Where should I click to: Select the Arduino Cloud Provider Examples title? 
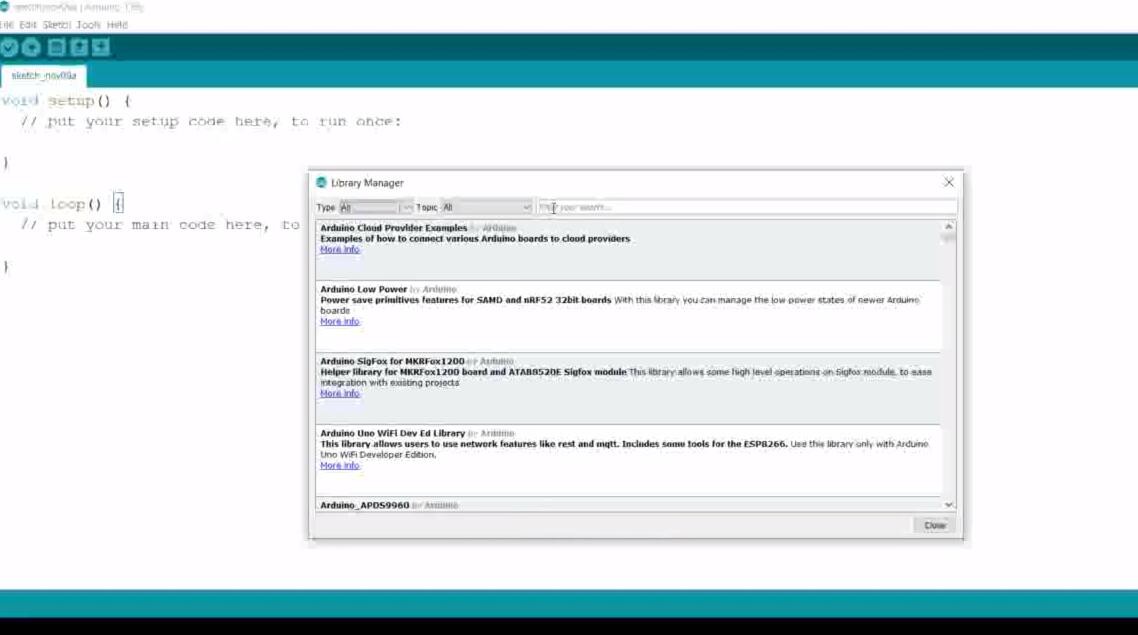[394, 228]
